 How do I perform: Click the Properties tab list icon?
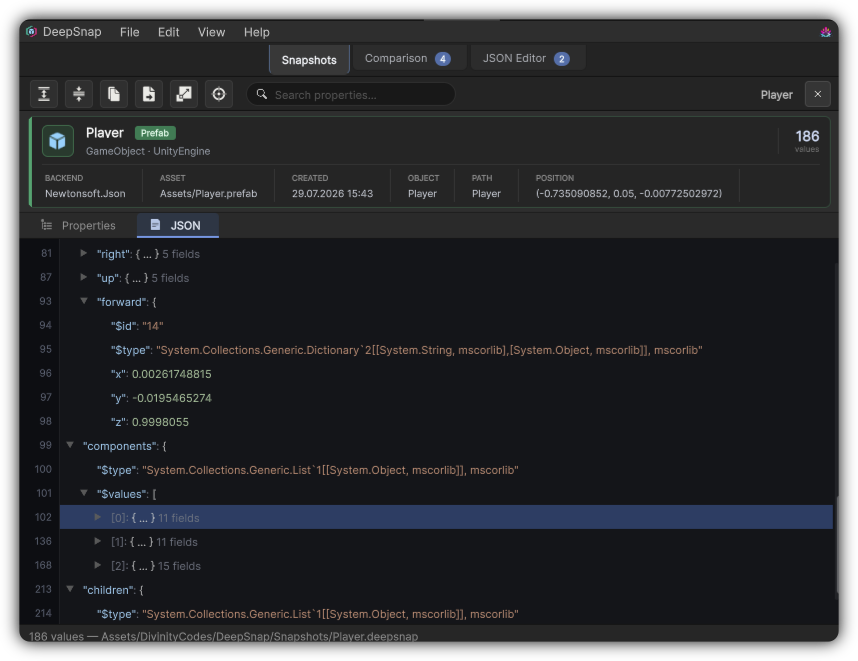tap(47, 225)
